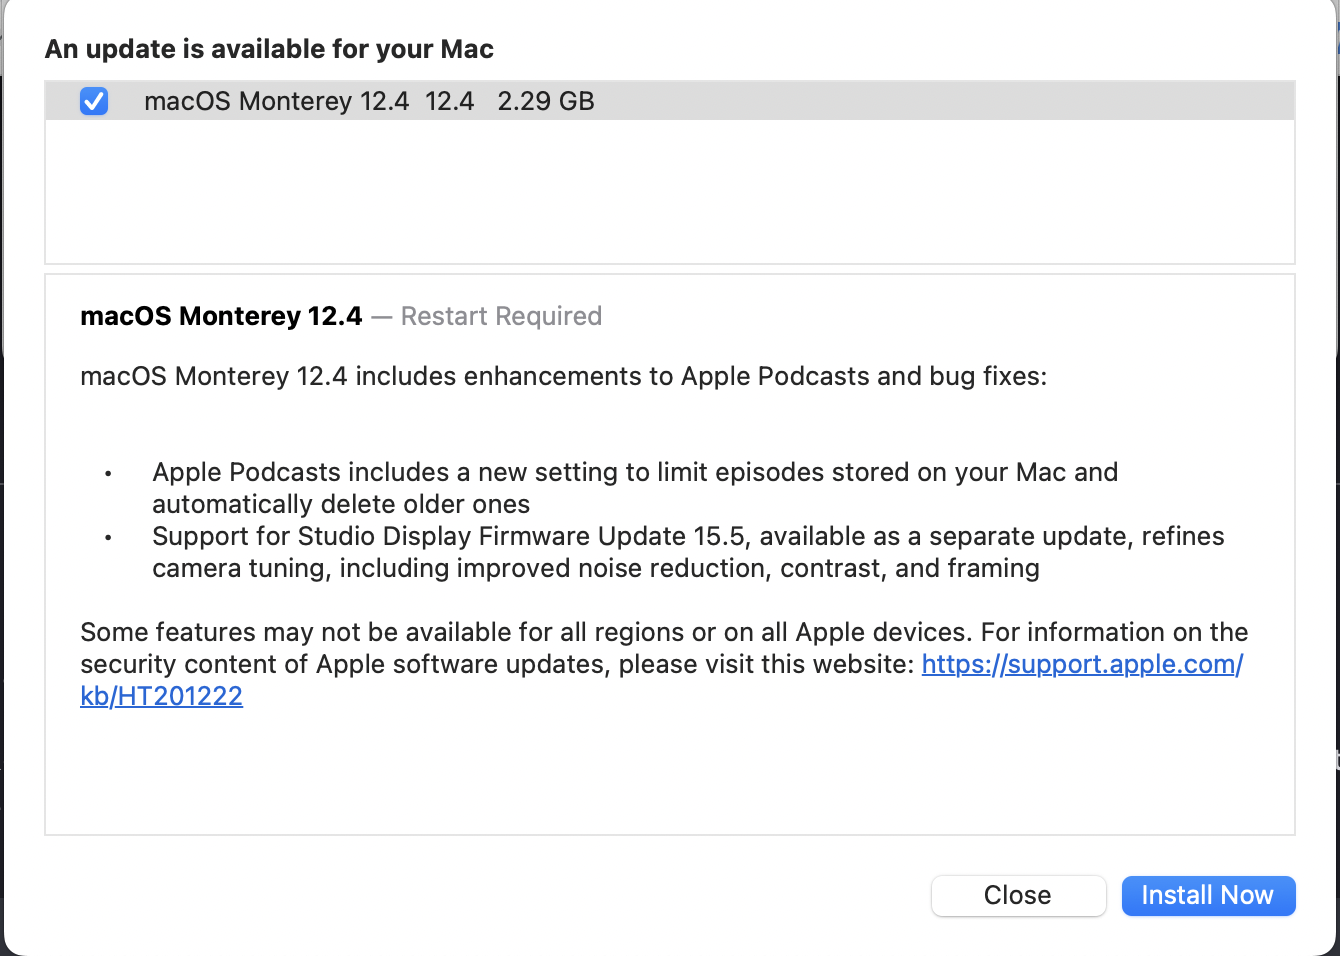Click the 'automatically delete older ones' line
Image resolution: width=1340 pixels, height=956 pixels.
[x=341, y=504]
